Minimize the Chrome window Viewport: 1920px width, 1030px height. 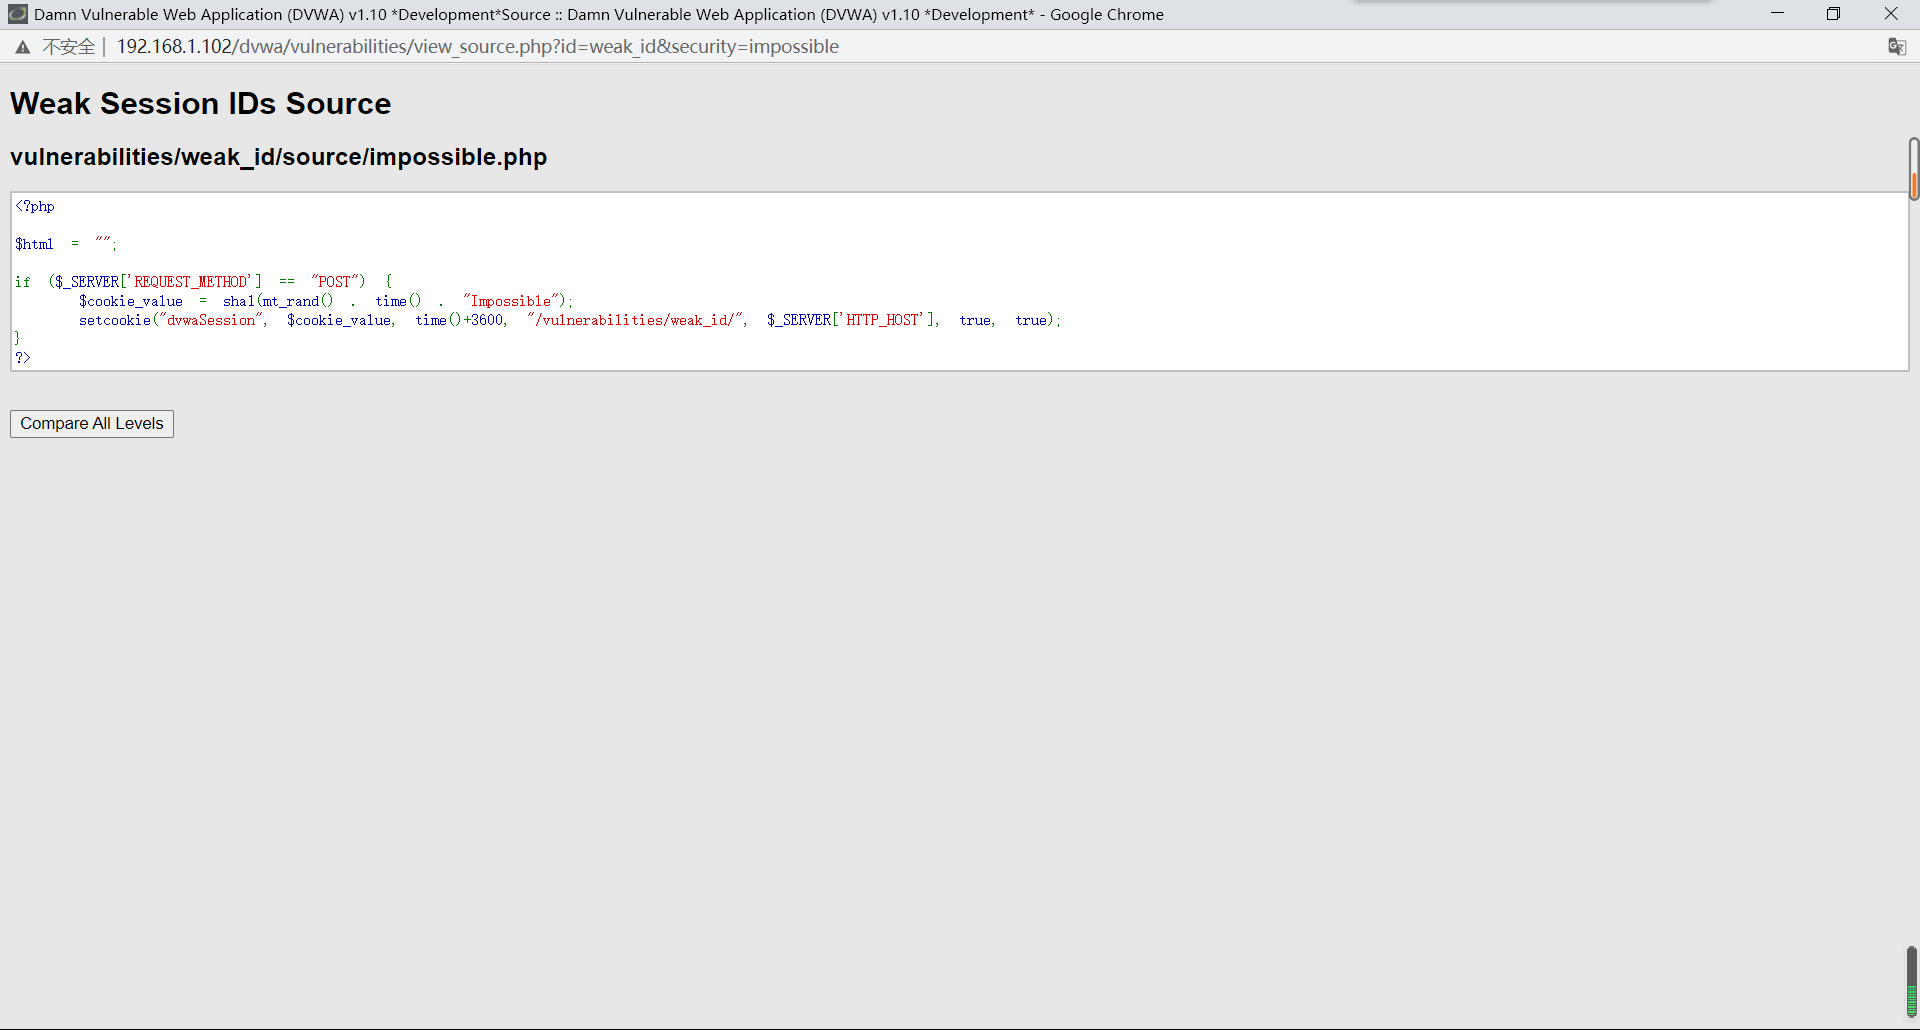point(1777,14)
